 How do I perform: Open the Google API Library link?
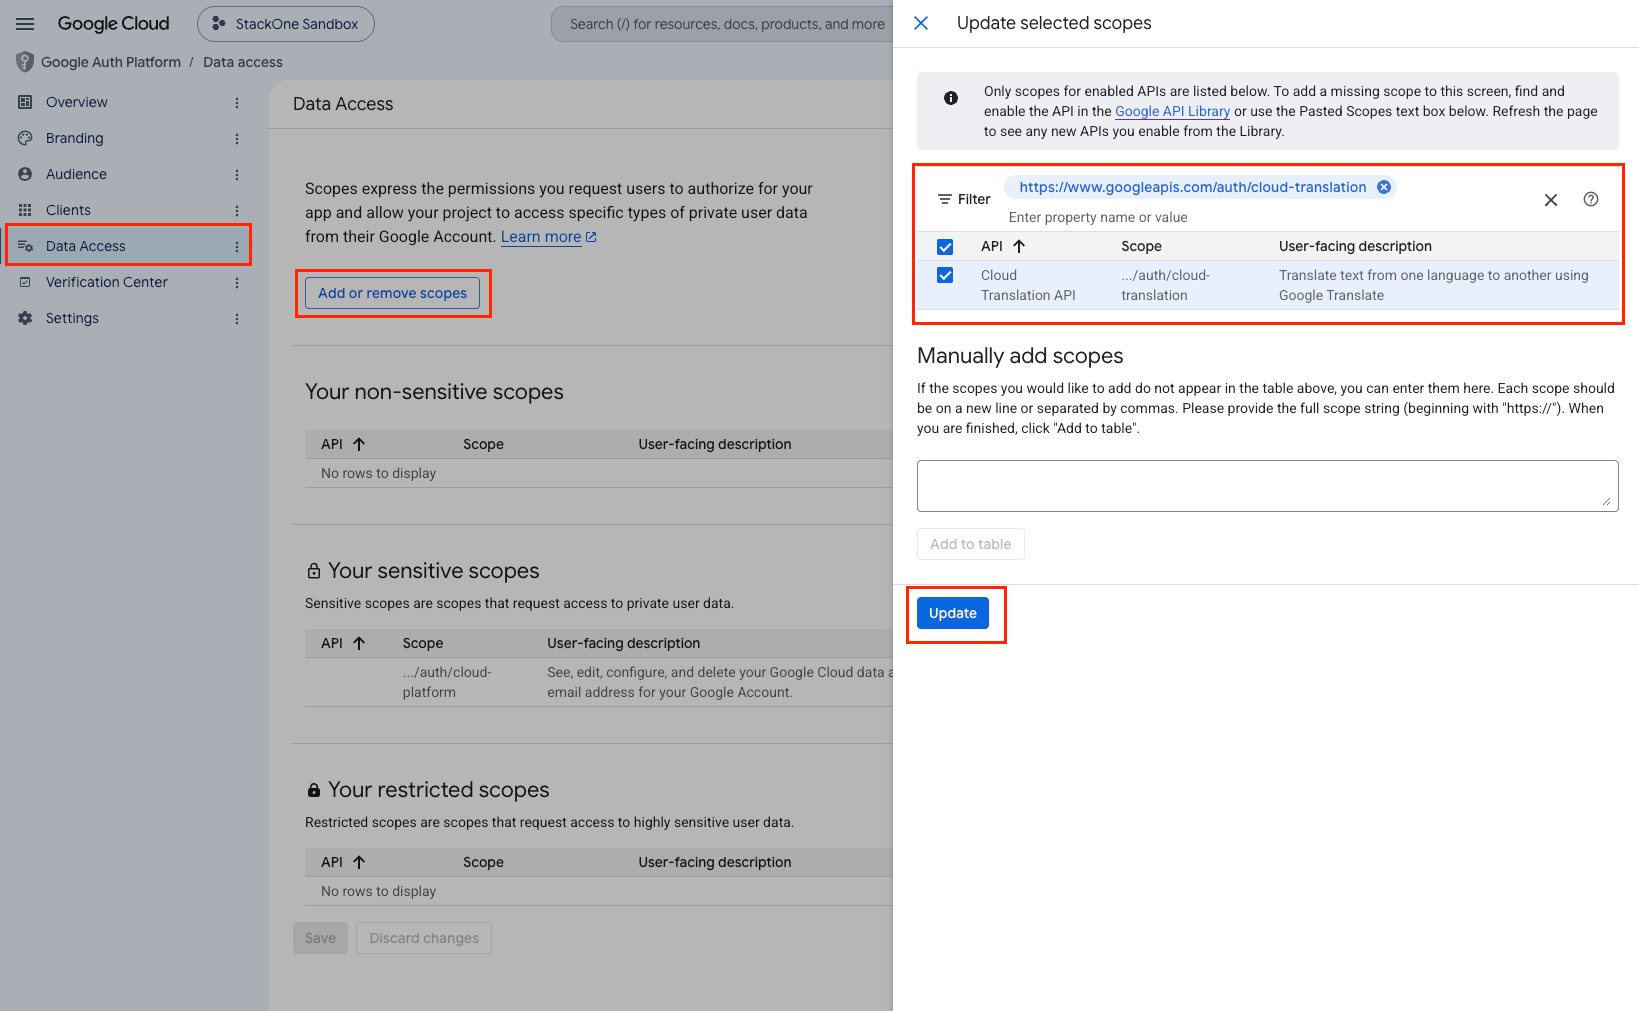1172,111
